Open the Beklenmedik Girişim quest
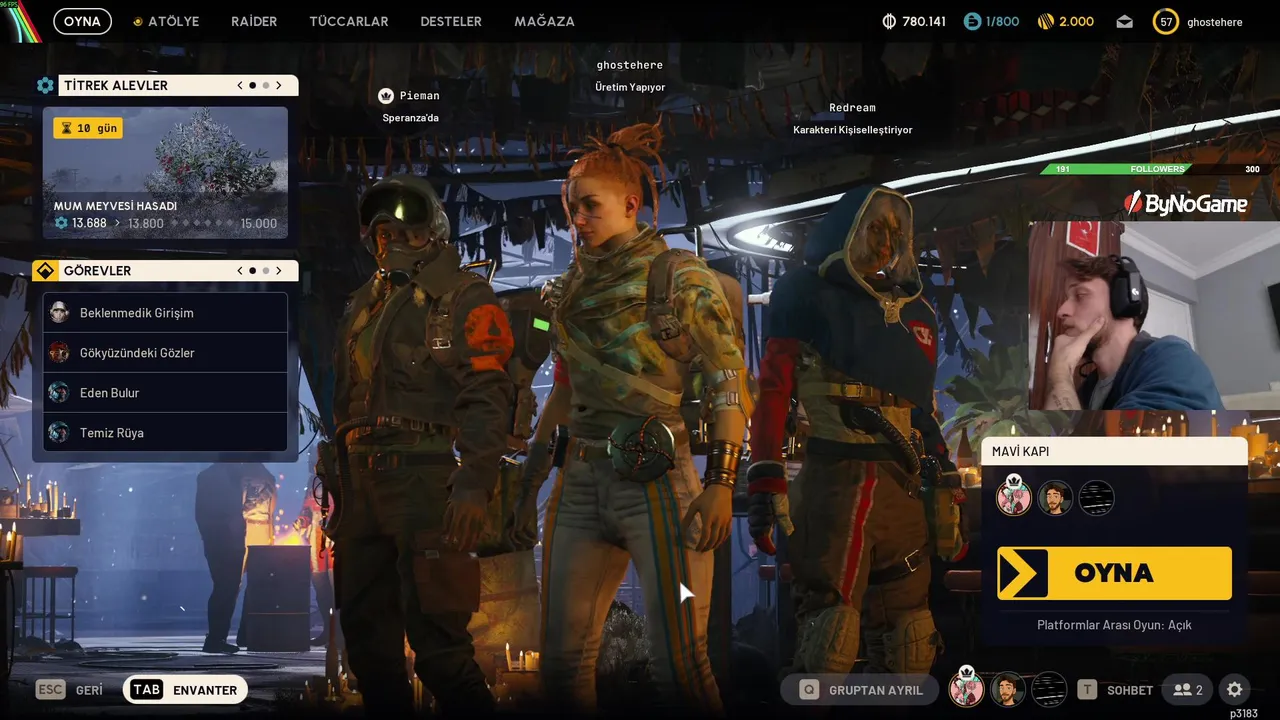The image size is (1280, 720). click(166, 313)
